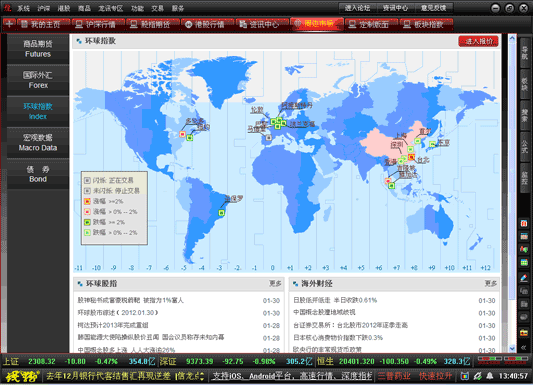
Task: Click the red '自' self-select icon in the sidebar
Action: point(524,223)
